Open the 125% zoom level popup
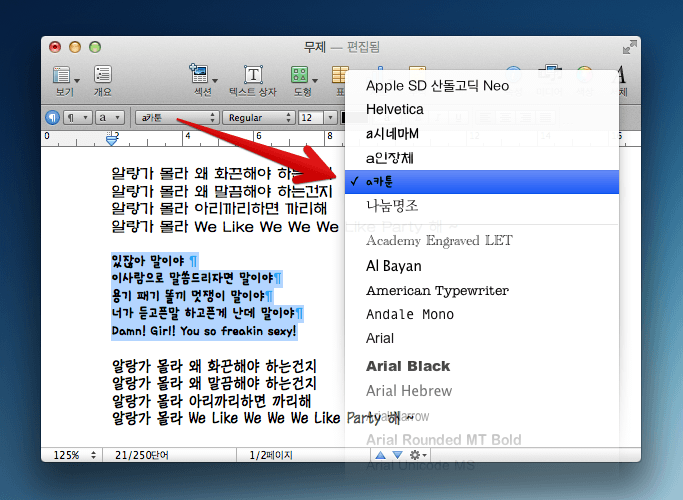Screen dimensions: 683x500 (73, 455)
